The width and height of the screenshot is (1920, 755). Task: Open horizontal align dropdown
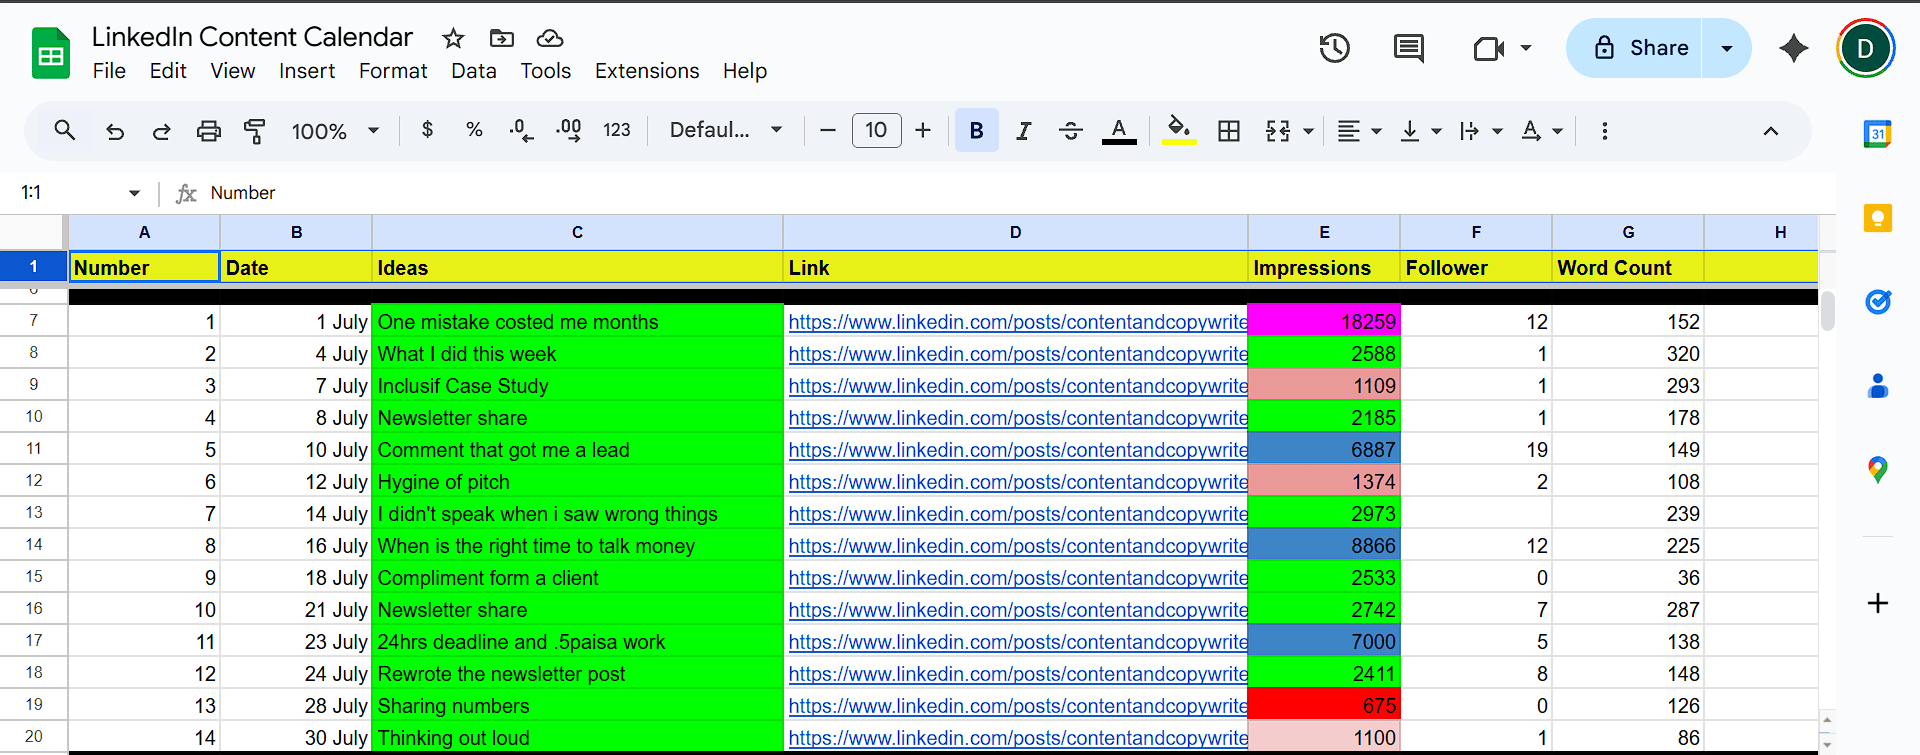[1359, 131]
